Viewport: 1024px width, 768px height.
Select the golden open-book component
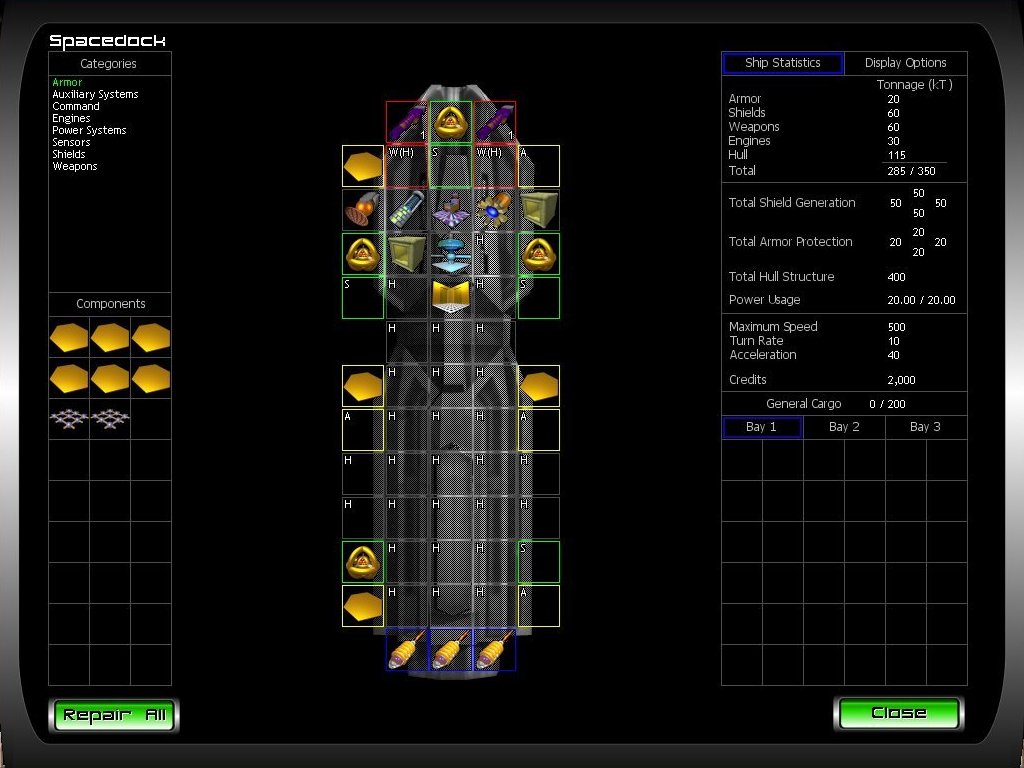[451, 297]
